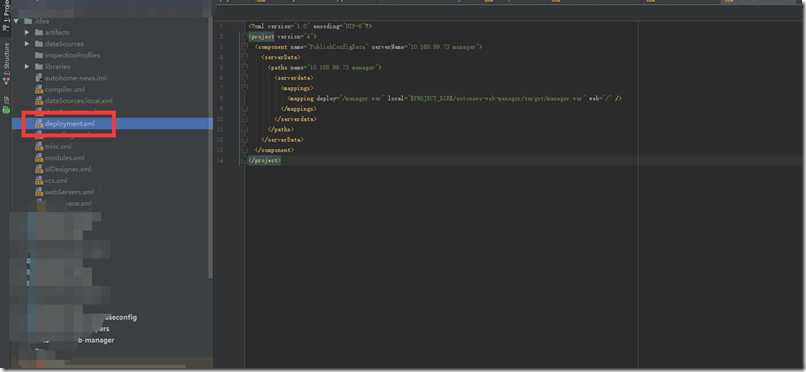
Task: Expand the dataSources folder
Action: click(27, 44)
